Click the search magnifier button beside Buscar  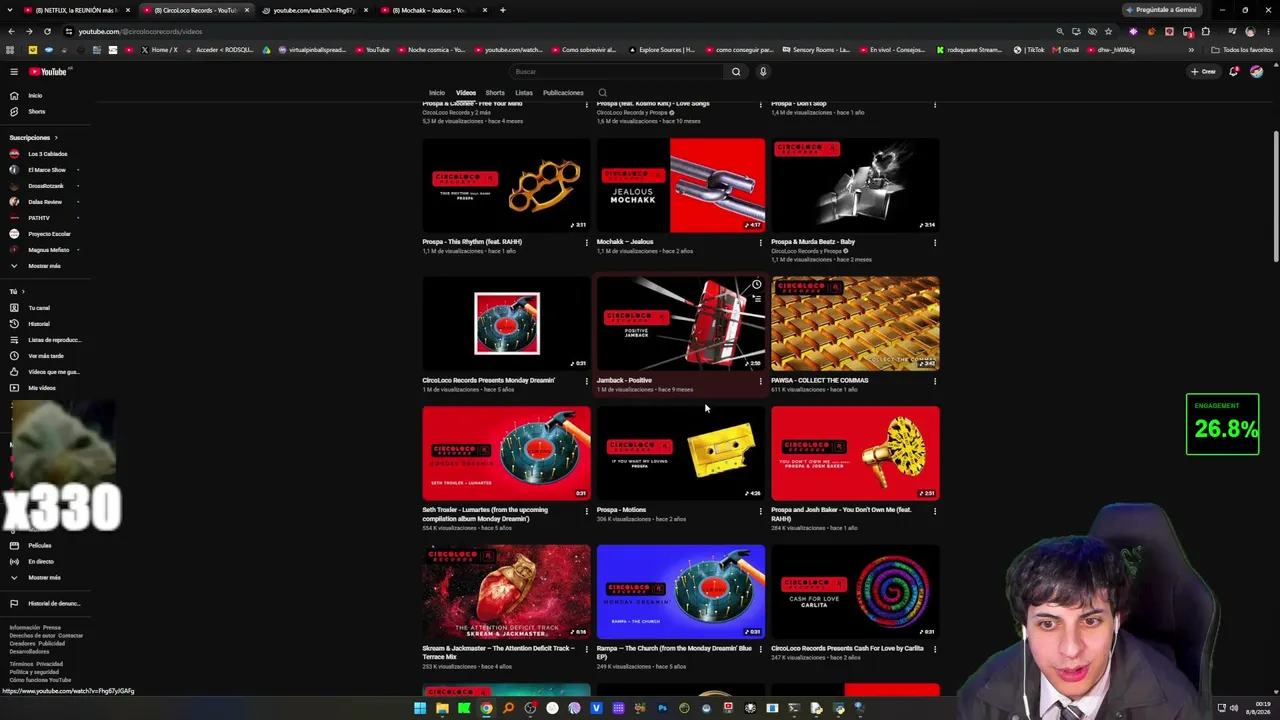click(736, 71)
